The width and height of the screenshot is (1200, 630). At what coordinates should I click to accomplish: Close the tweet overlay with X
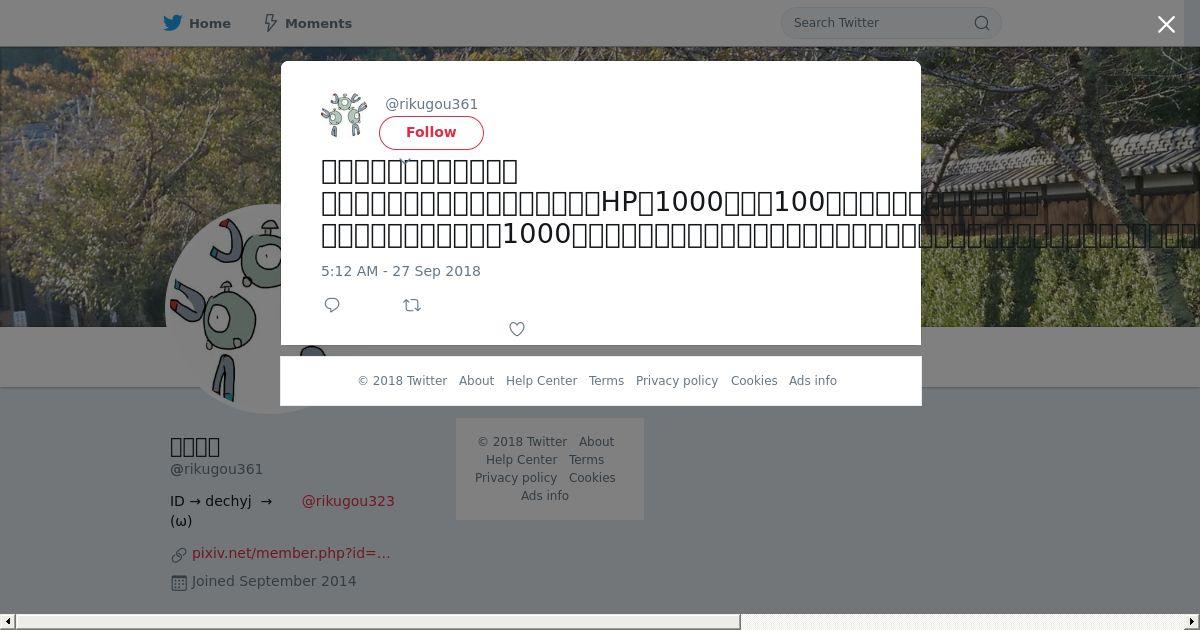tap(1166, 24)
